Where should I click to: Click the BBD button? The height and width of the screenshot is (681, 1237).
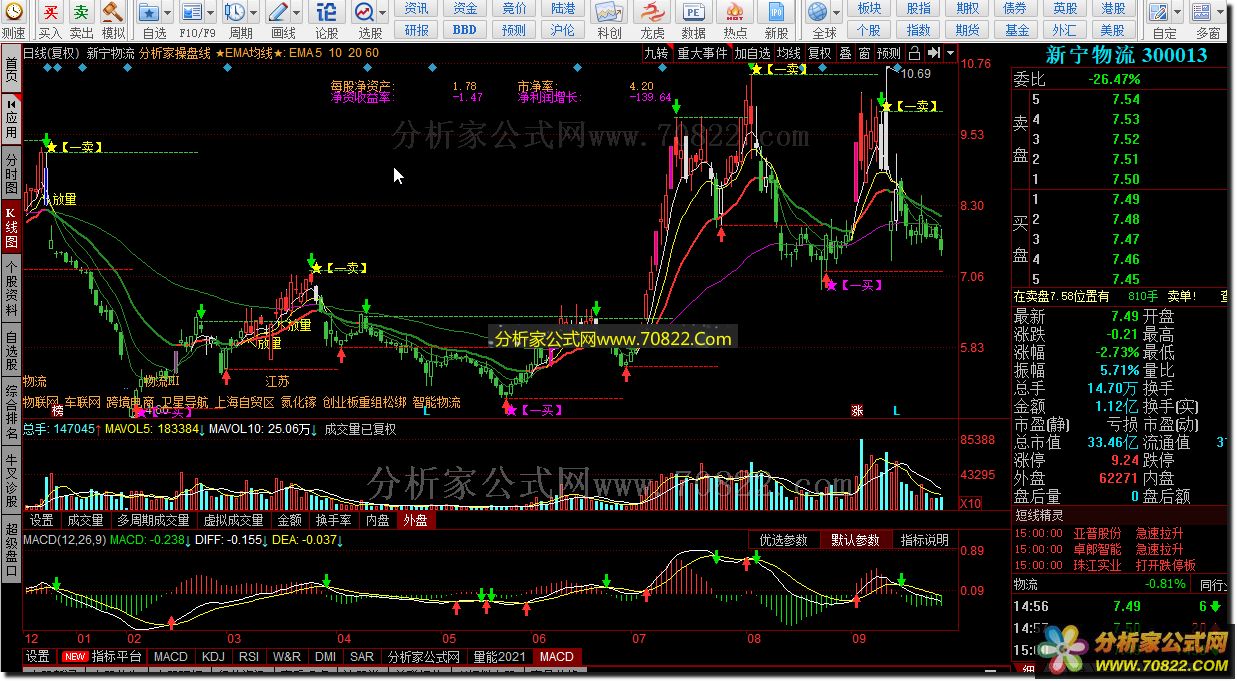(465, 30)
